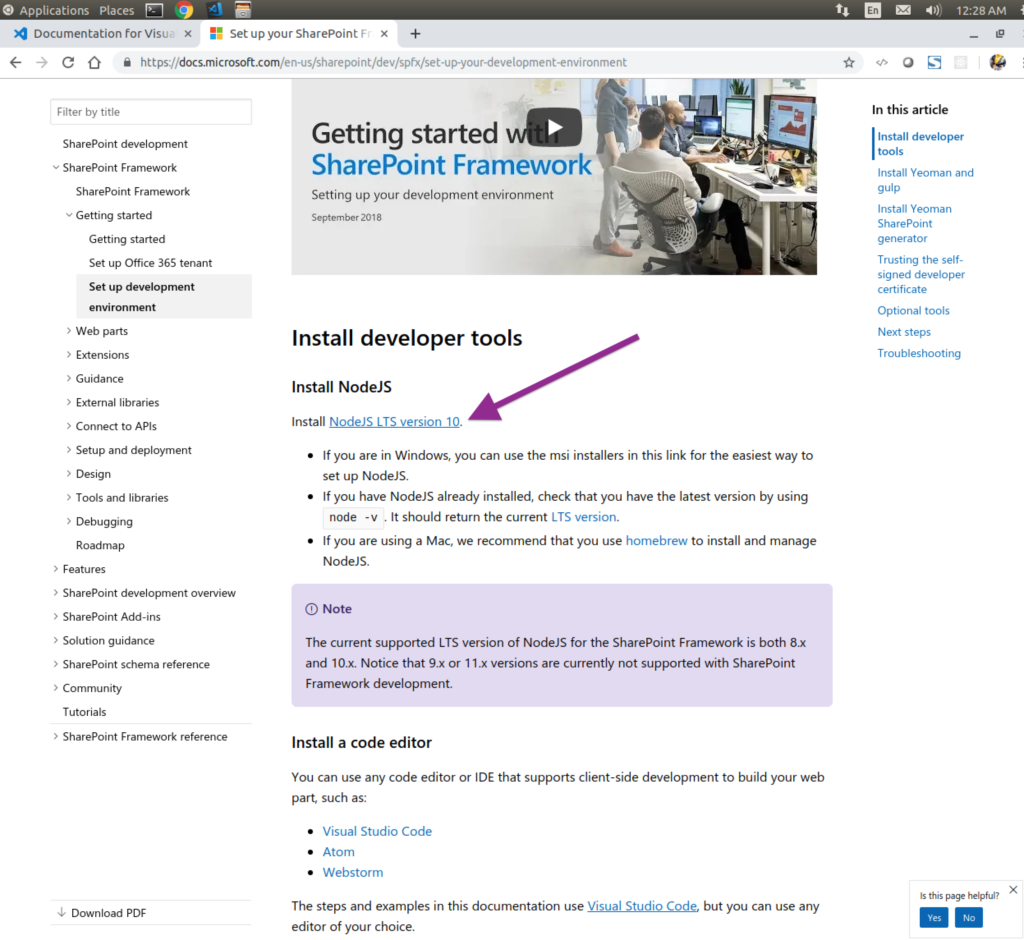The height and width of the screenshot is (940, 1024).
Task: Expand the Extensions node
Action: click(69, 355)
